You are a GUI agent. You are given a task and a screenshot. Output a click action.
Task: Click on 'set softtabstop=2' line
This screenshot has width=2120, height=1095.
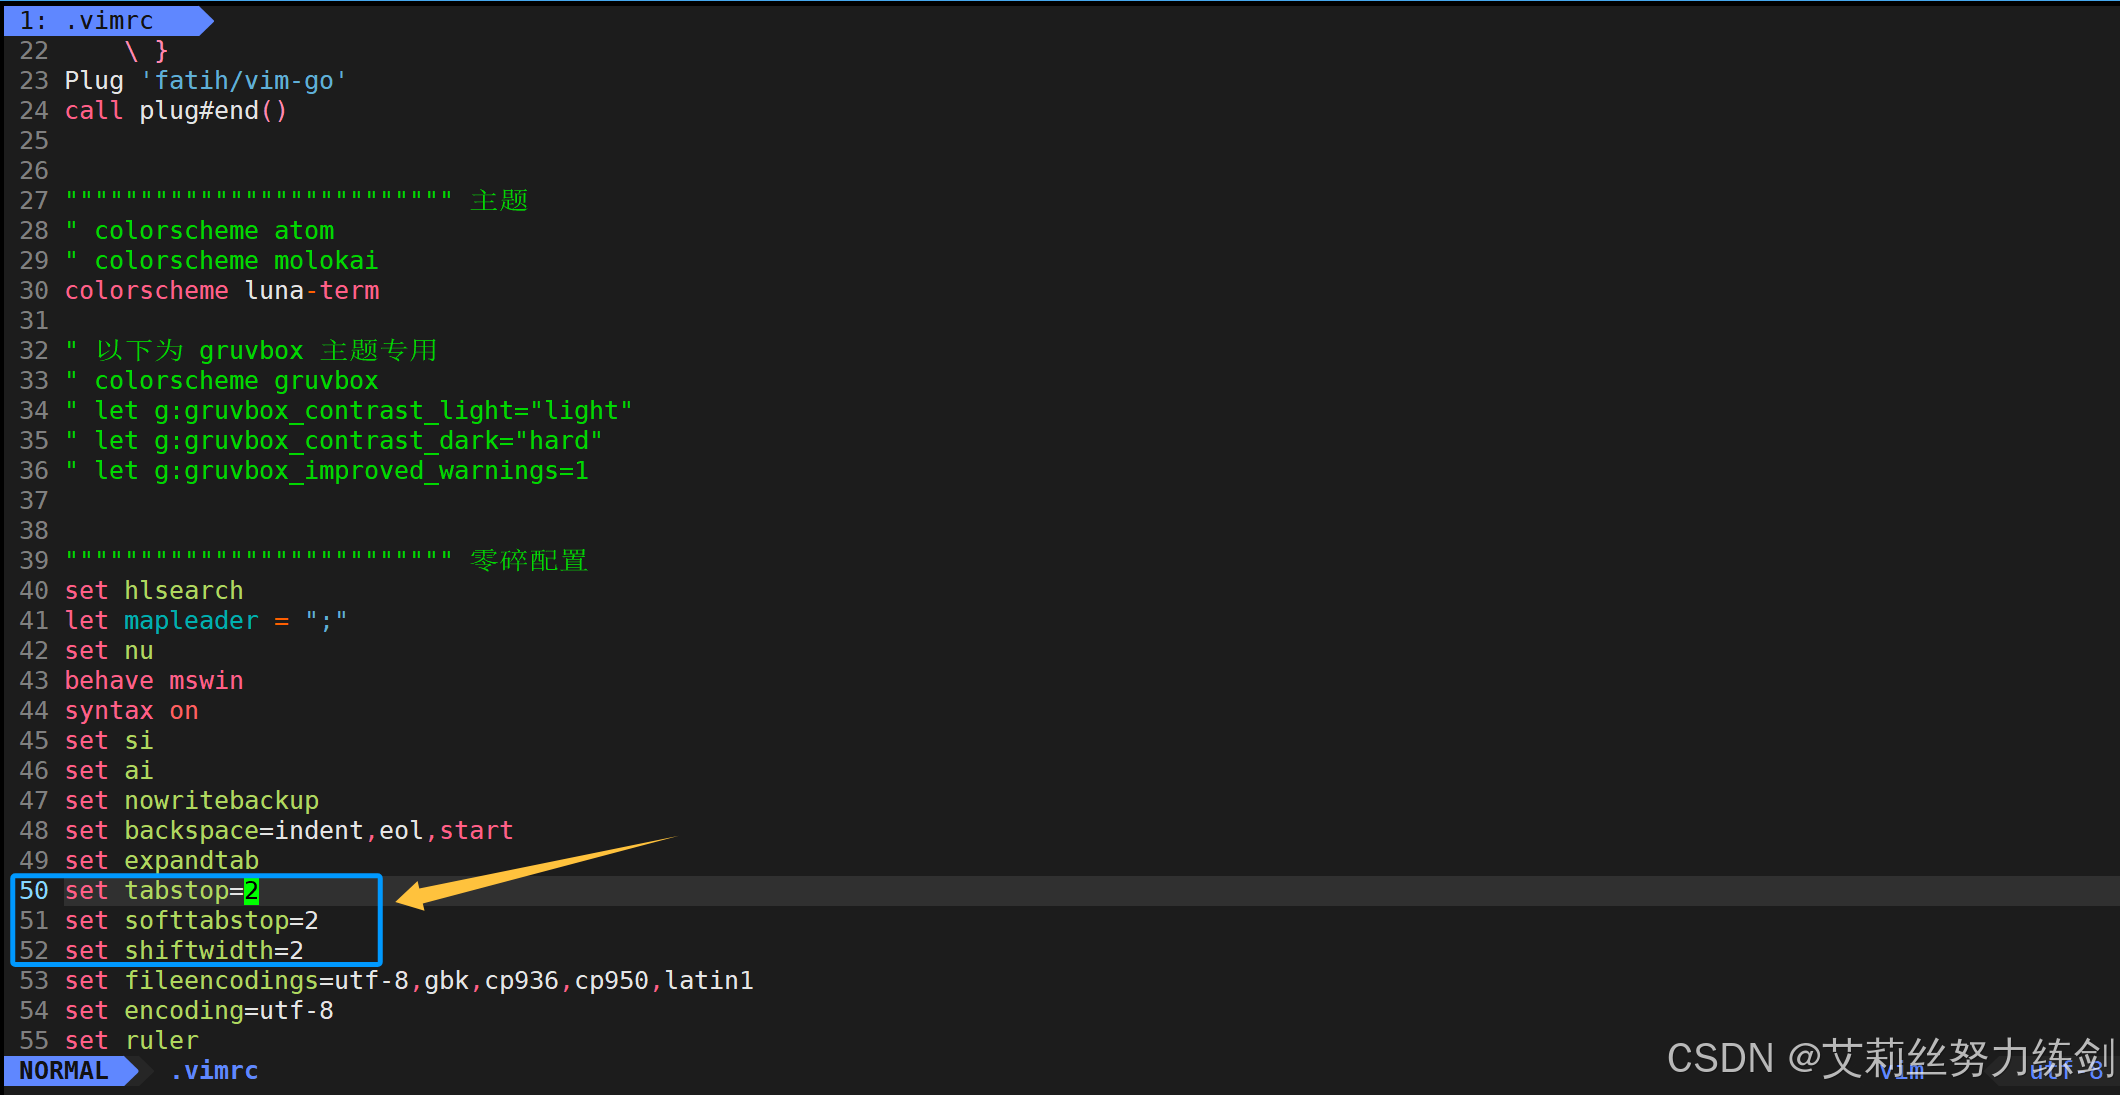[x=191, y=920]
